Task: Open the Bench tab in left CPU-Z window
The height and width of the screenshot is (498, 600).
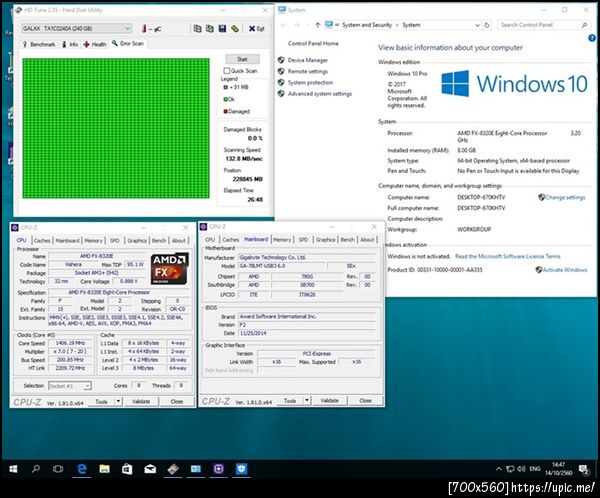Action: (159, 240)
